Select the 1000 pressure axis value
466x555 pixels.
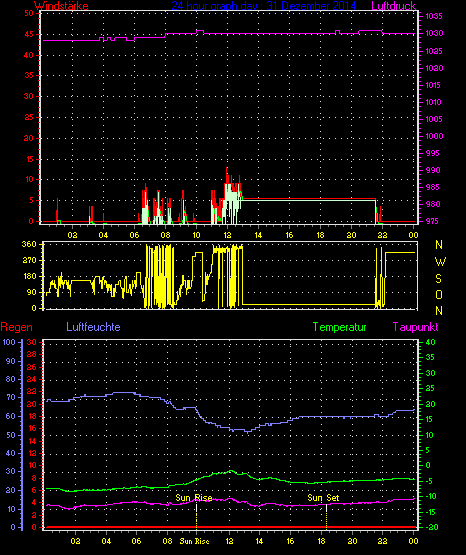[x=434, y=136]
